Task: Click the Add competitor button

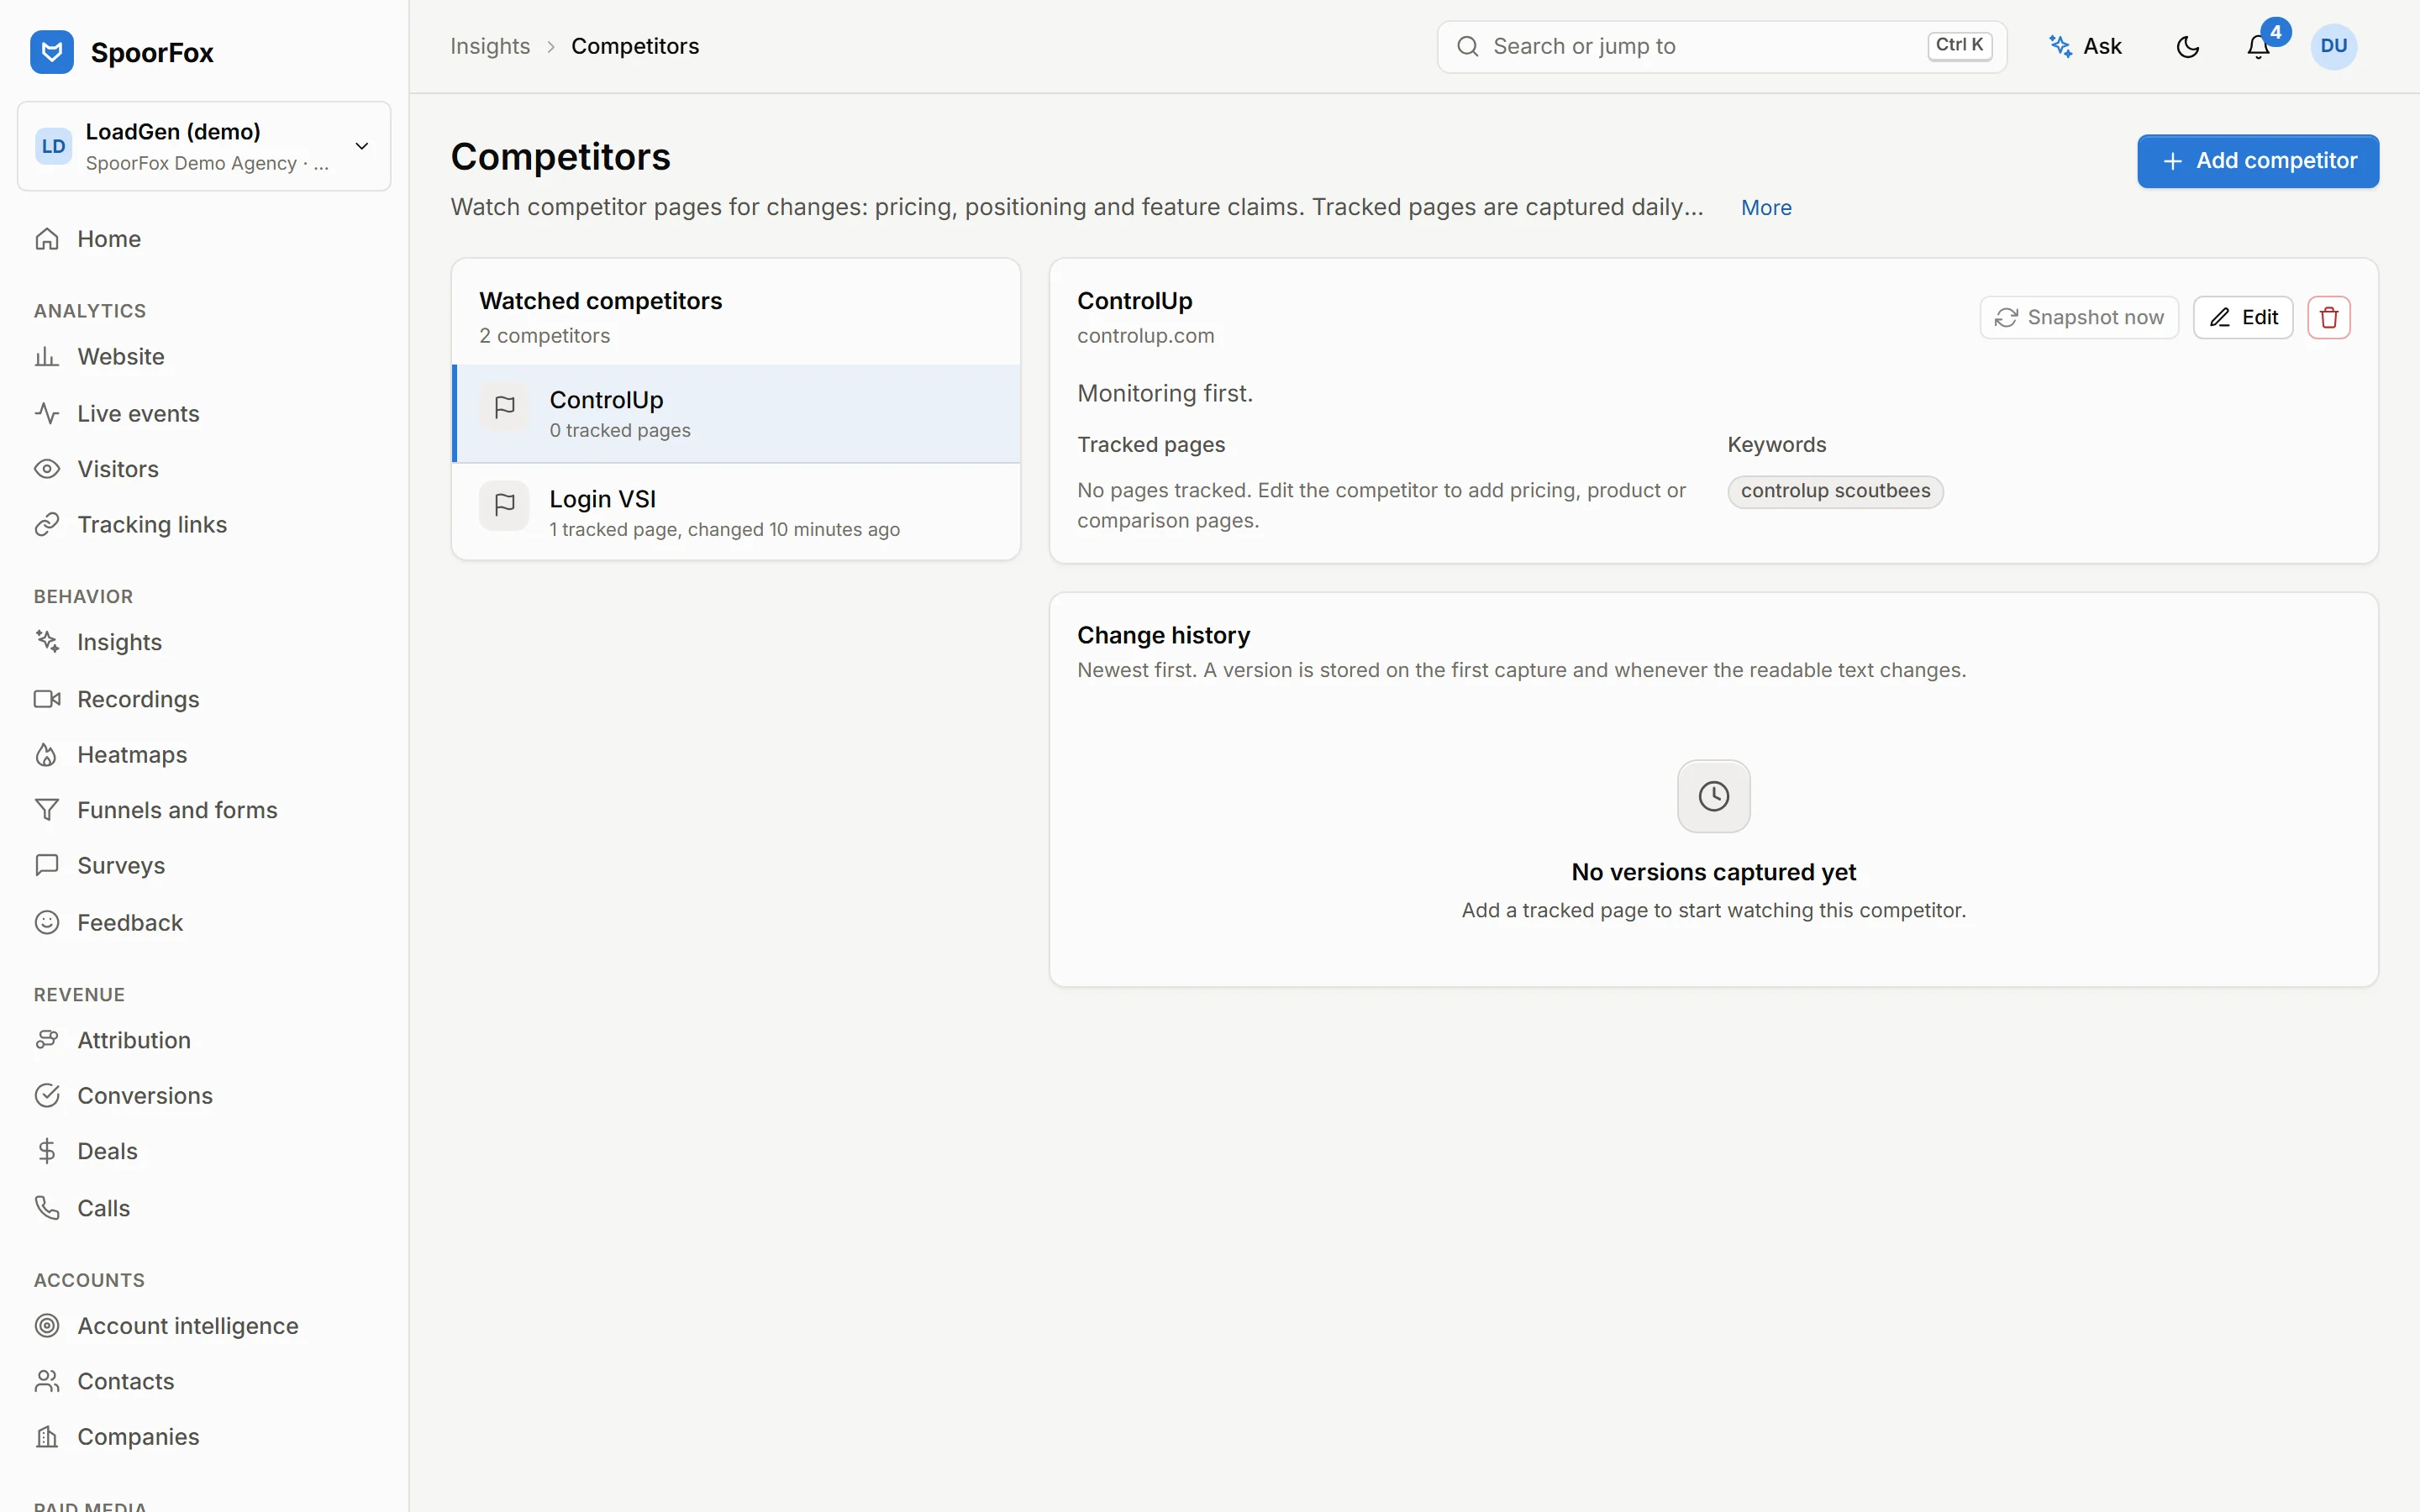Action: (x=2258, y=161)
